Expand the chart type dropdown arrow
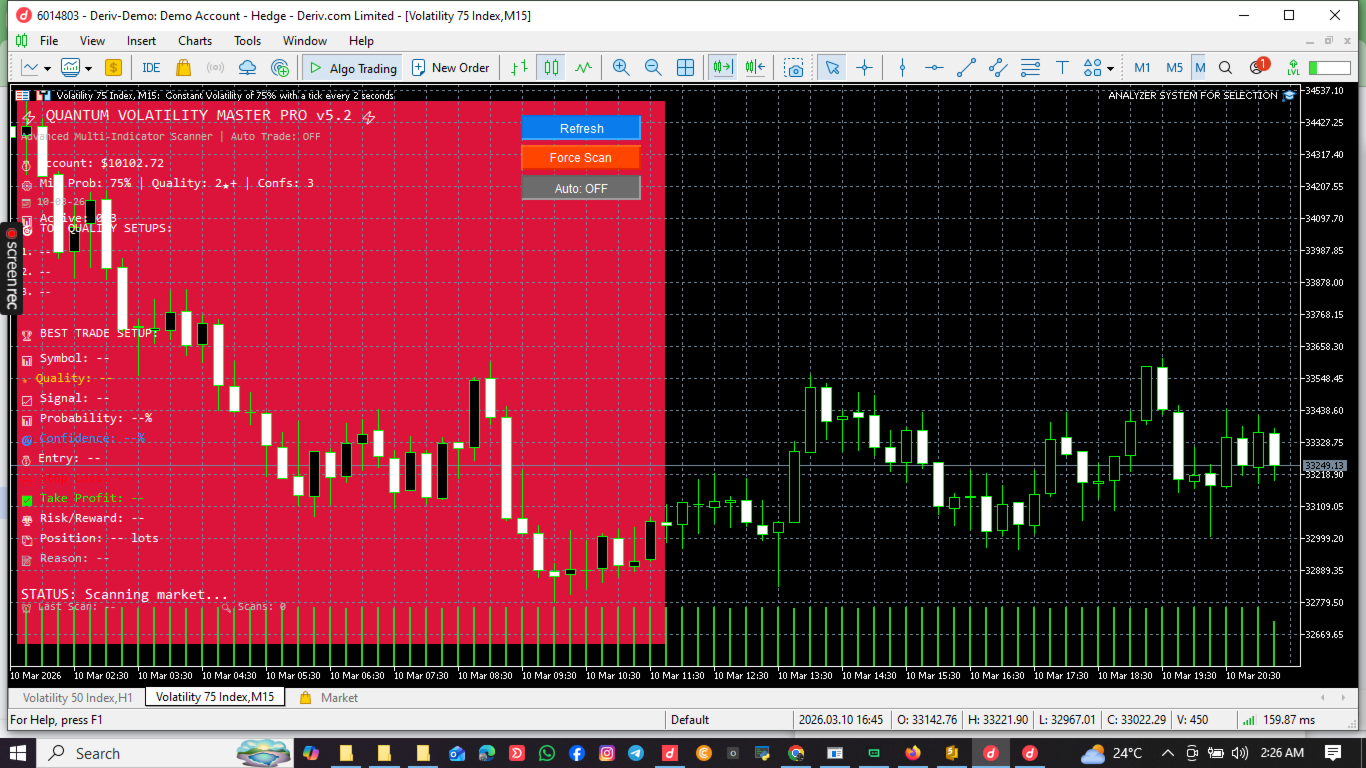Viewport: 1366px width, 768px height. click(48, 68)
